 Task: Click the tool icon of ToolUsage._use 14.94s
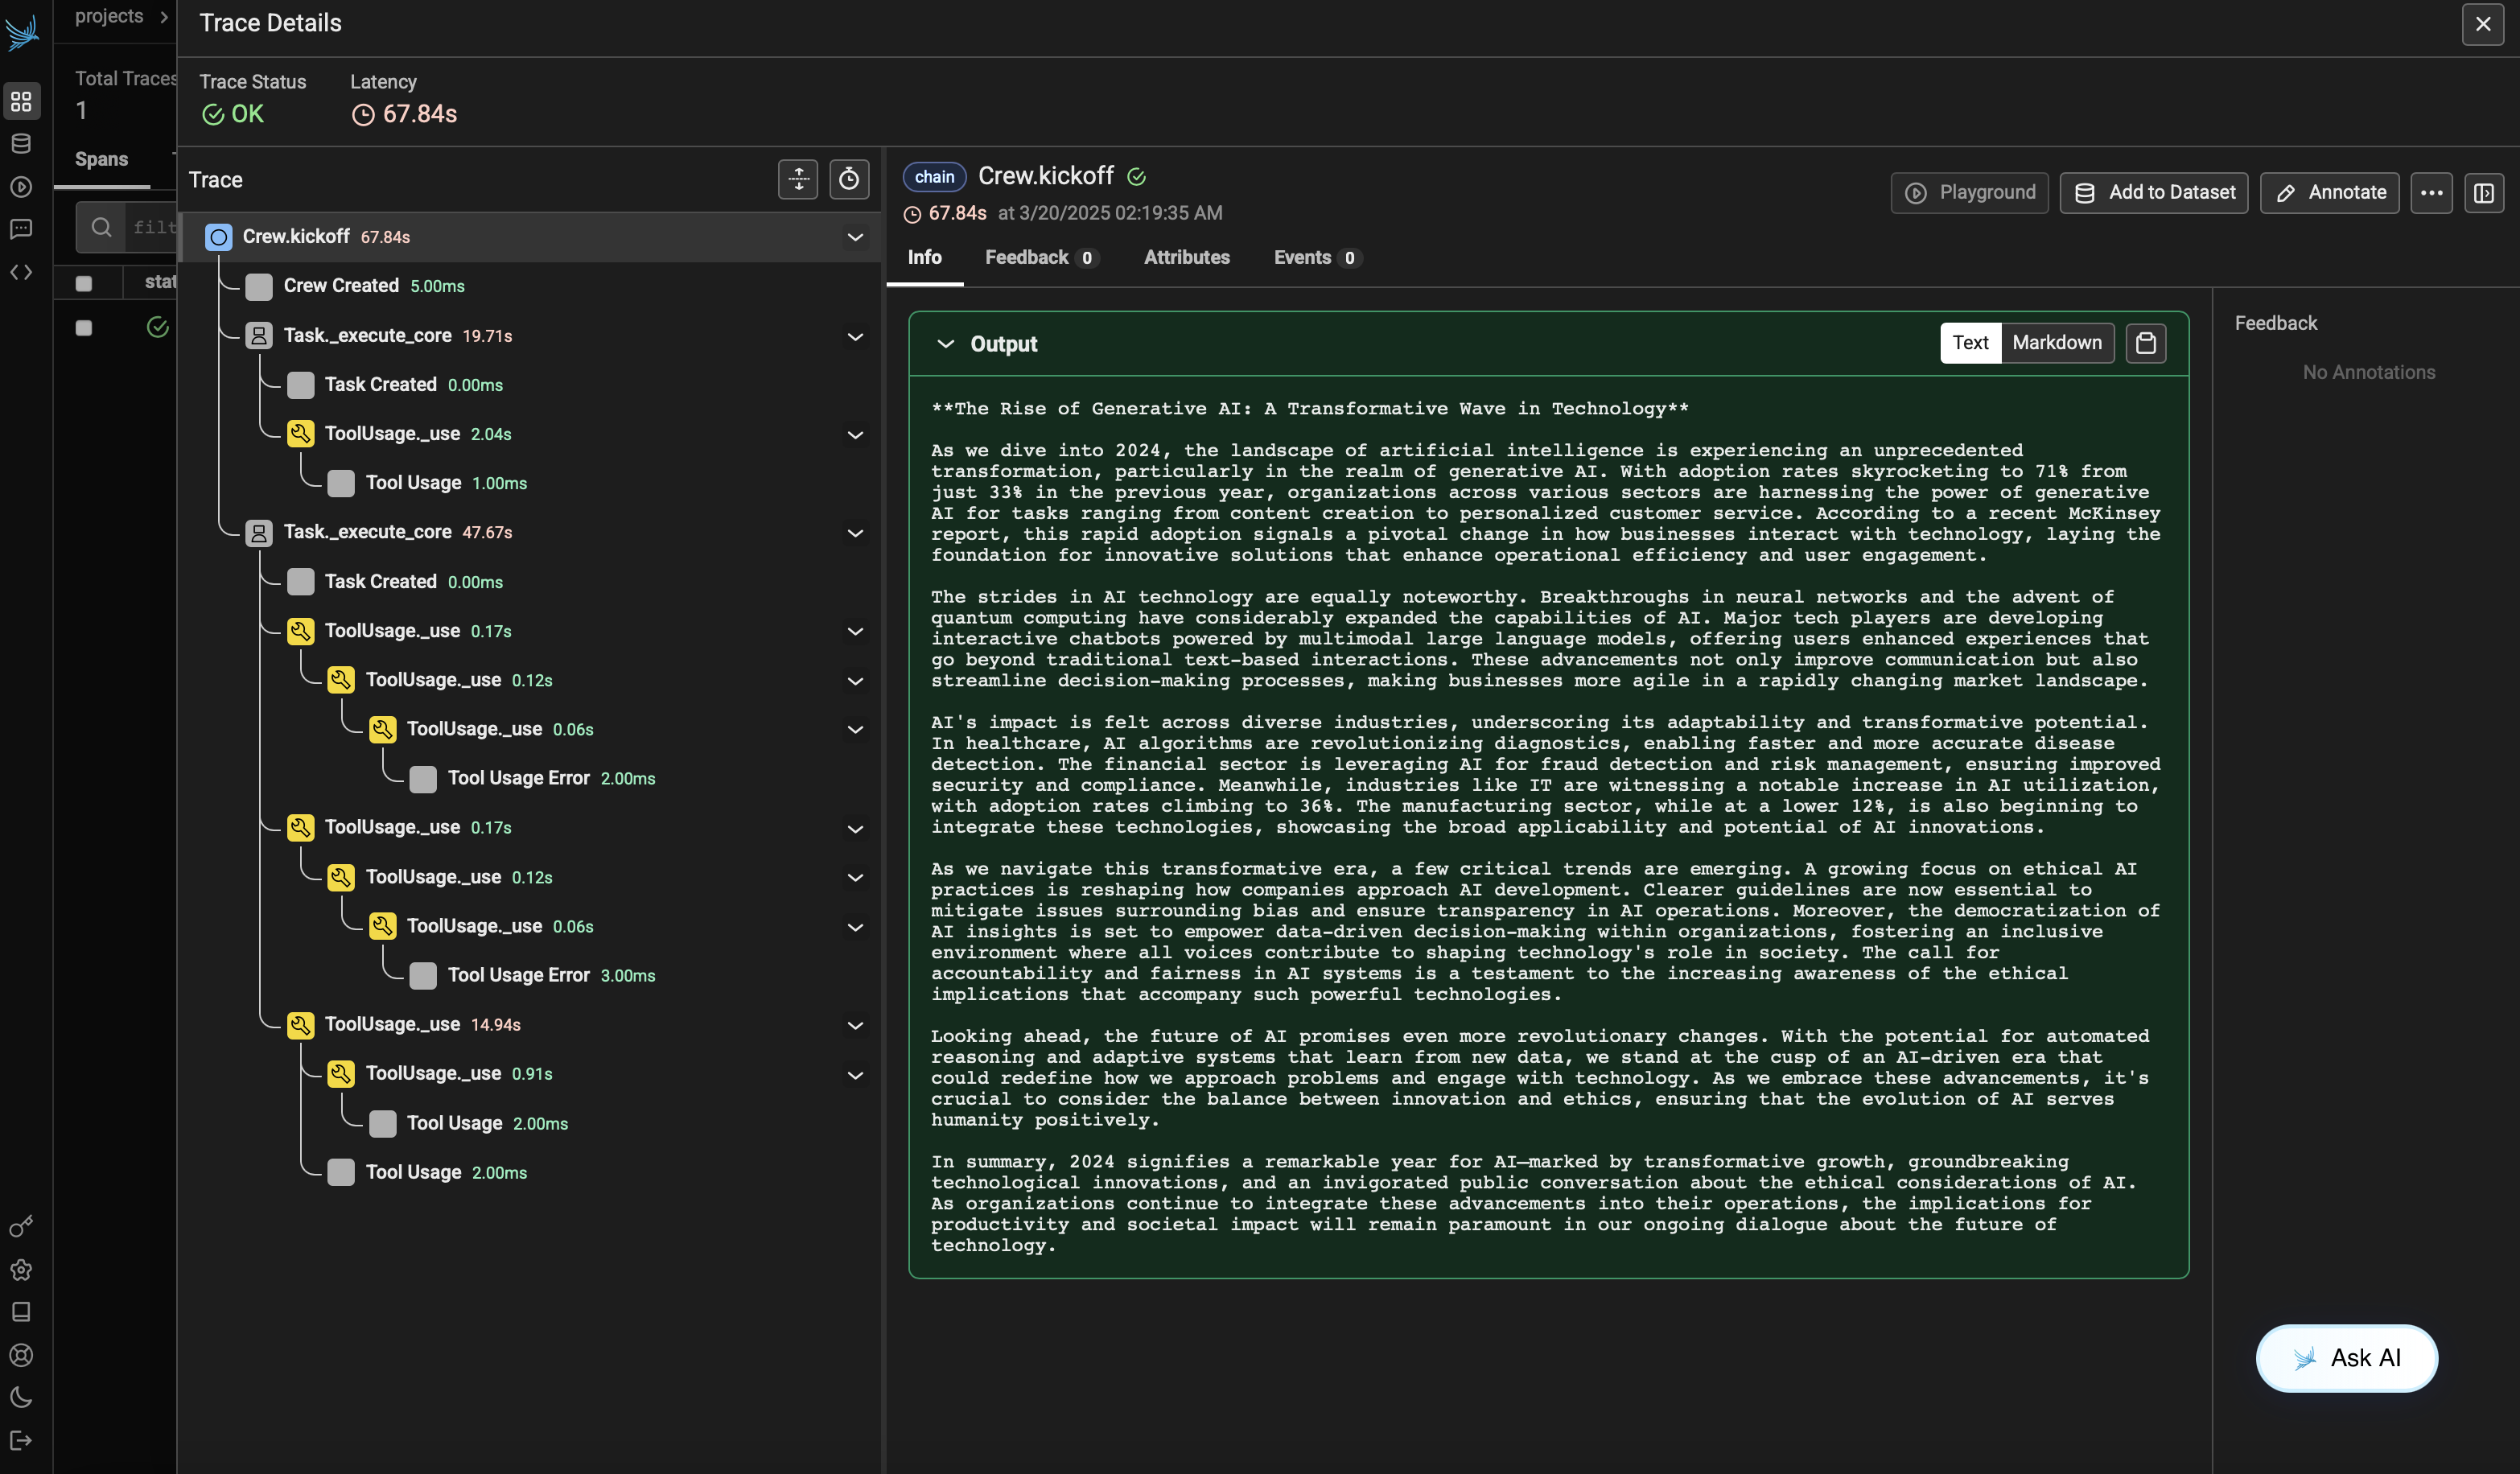coord(300,1025)
